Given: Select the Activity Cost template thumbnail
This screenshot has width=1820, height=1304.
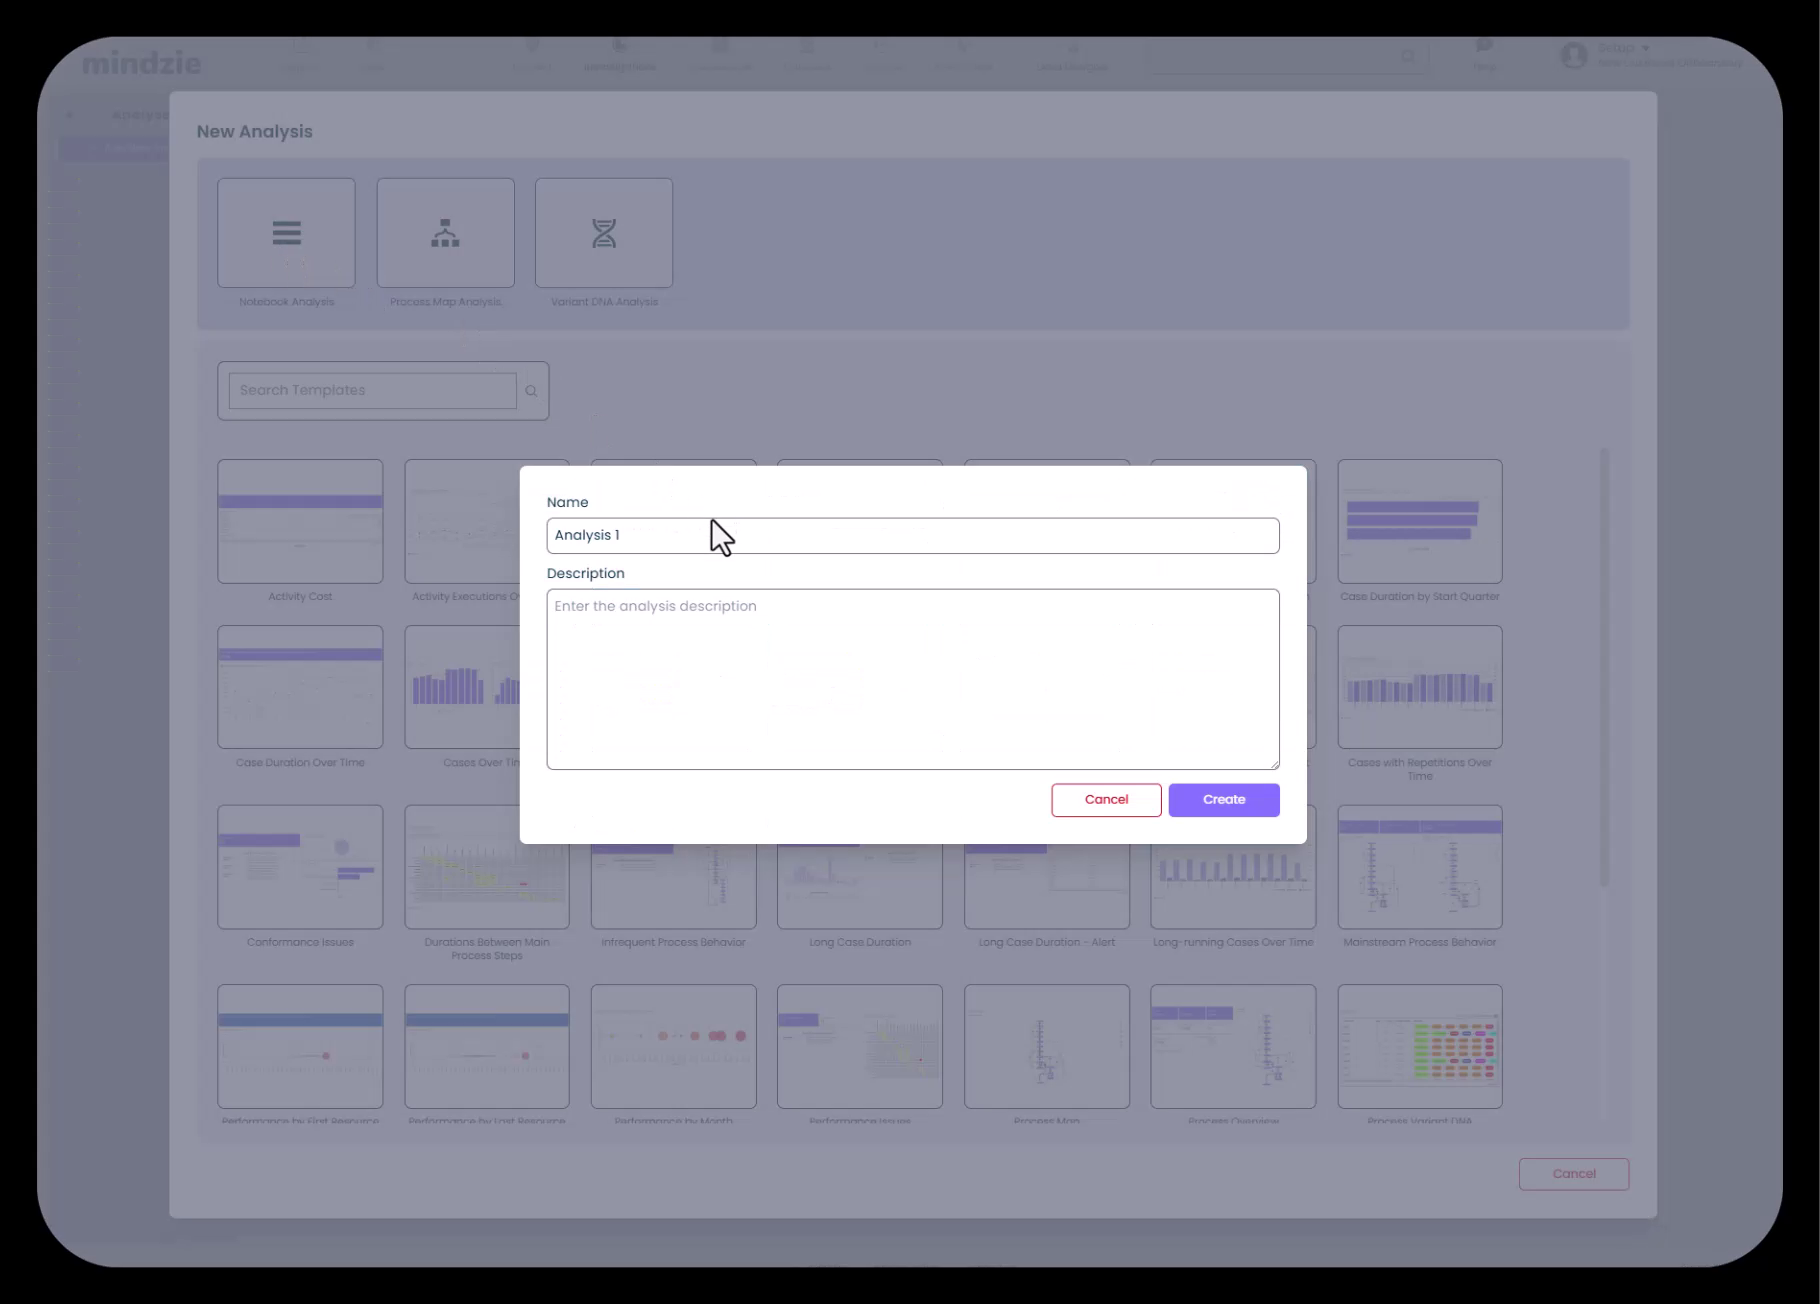Looking at the screenshot, I should coord(300,521).
